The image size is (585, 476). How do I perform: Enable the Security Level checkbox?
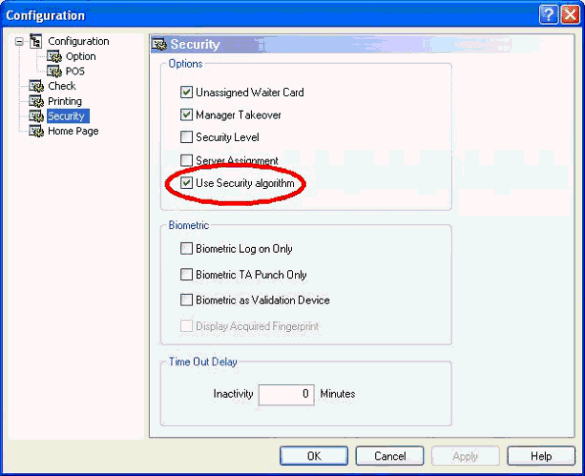pos(186,137)
